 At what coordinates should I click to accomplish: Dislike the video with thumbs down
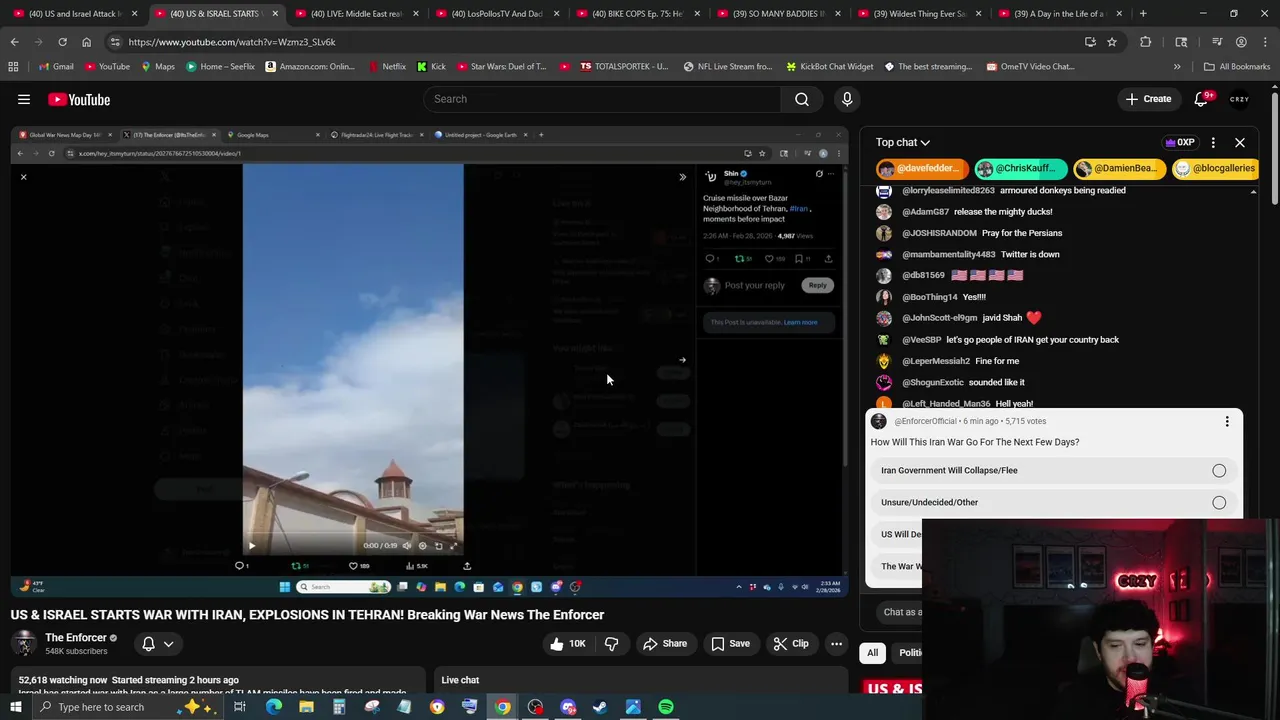pyautogui.click(x=611, y=644)
